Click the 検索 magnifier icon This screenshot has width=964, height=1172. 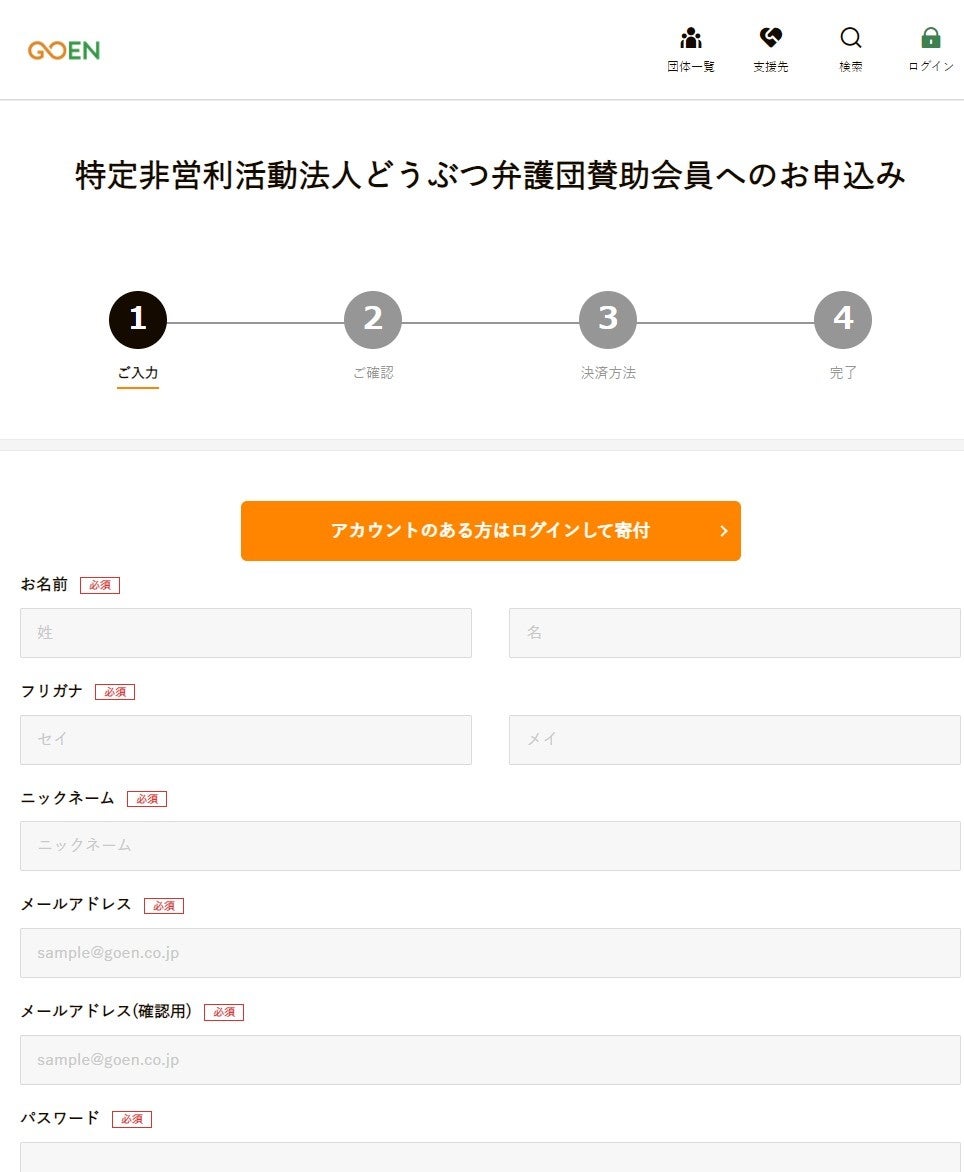coord(851,39)
